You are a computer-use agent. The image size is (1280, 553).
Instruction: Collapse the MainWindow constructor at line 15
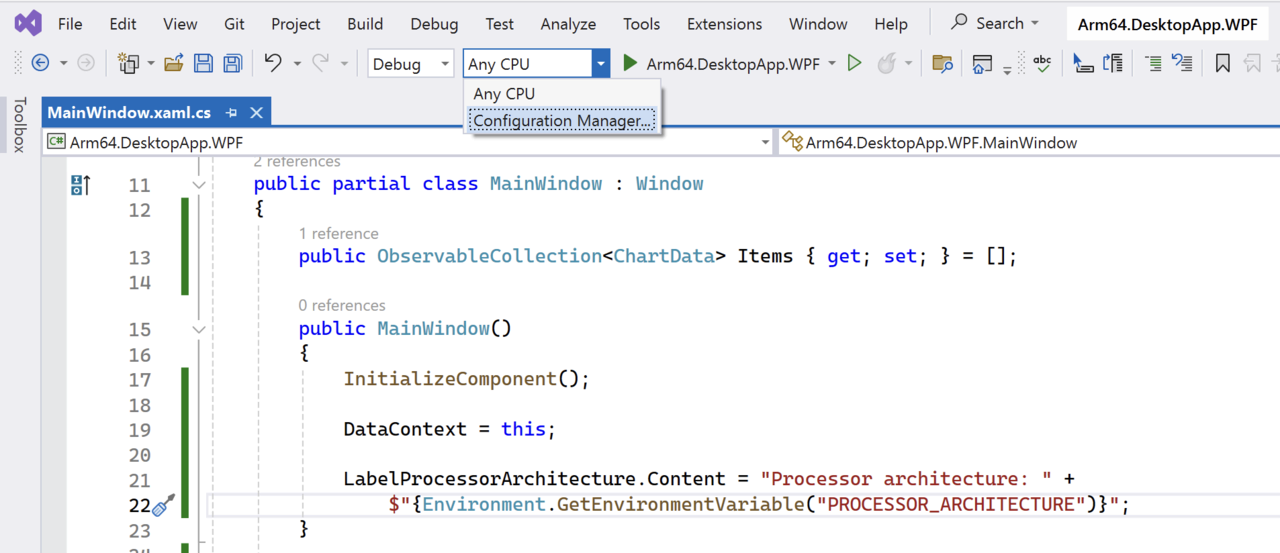[x=199, y=329]
